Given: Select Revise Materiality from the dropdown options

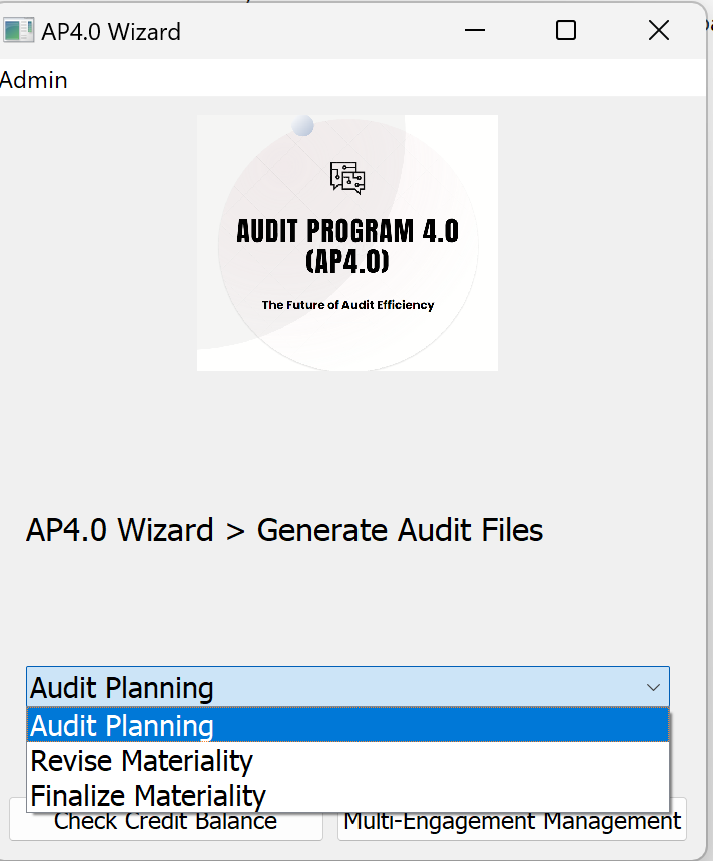Looking at the screenshot, I should (x=141, y=761).
